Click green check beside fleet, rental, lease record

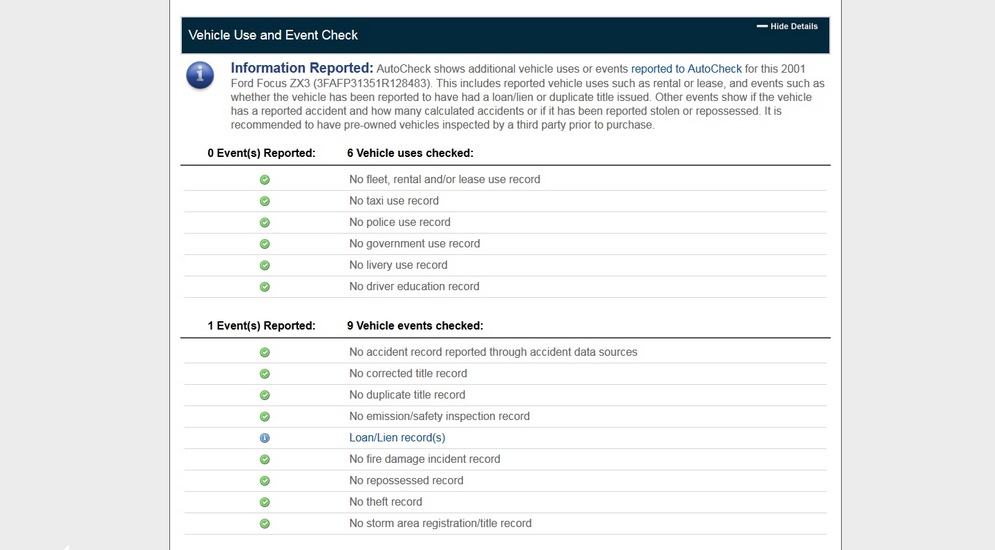coord(265,180)
